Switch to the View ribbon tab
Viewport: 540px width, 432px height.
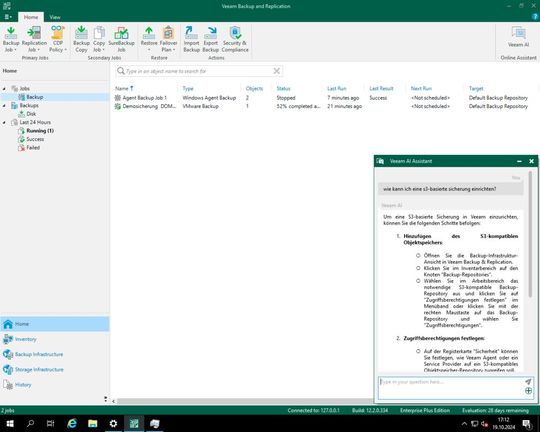(x=55, y=17)
